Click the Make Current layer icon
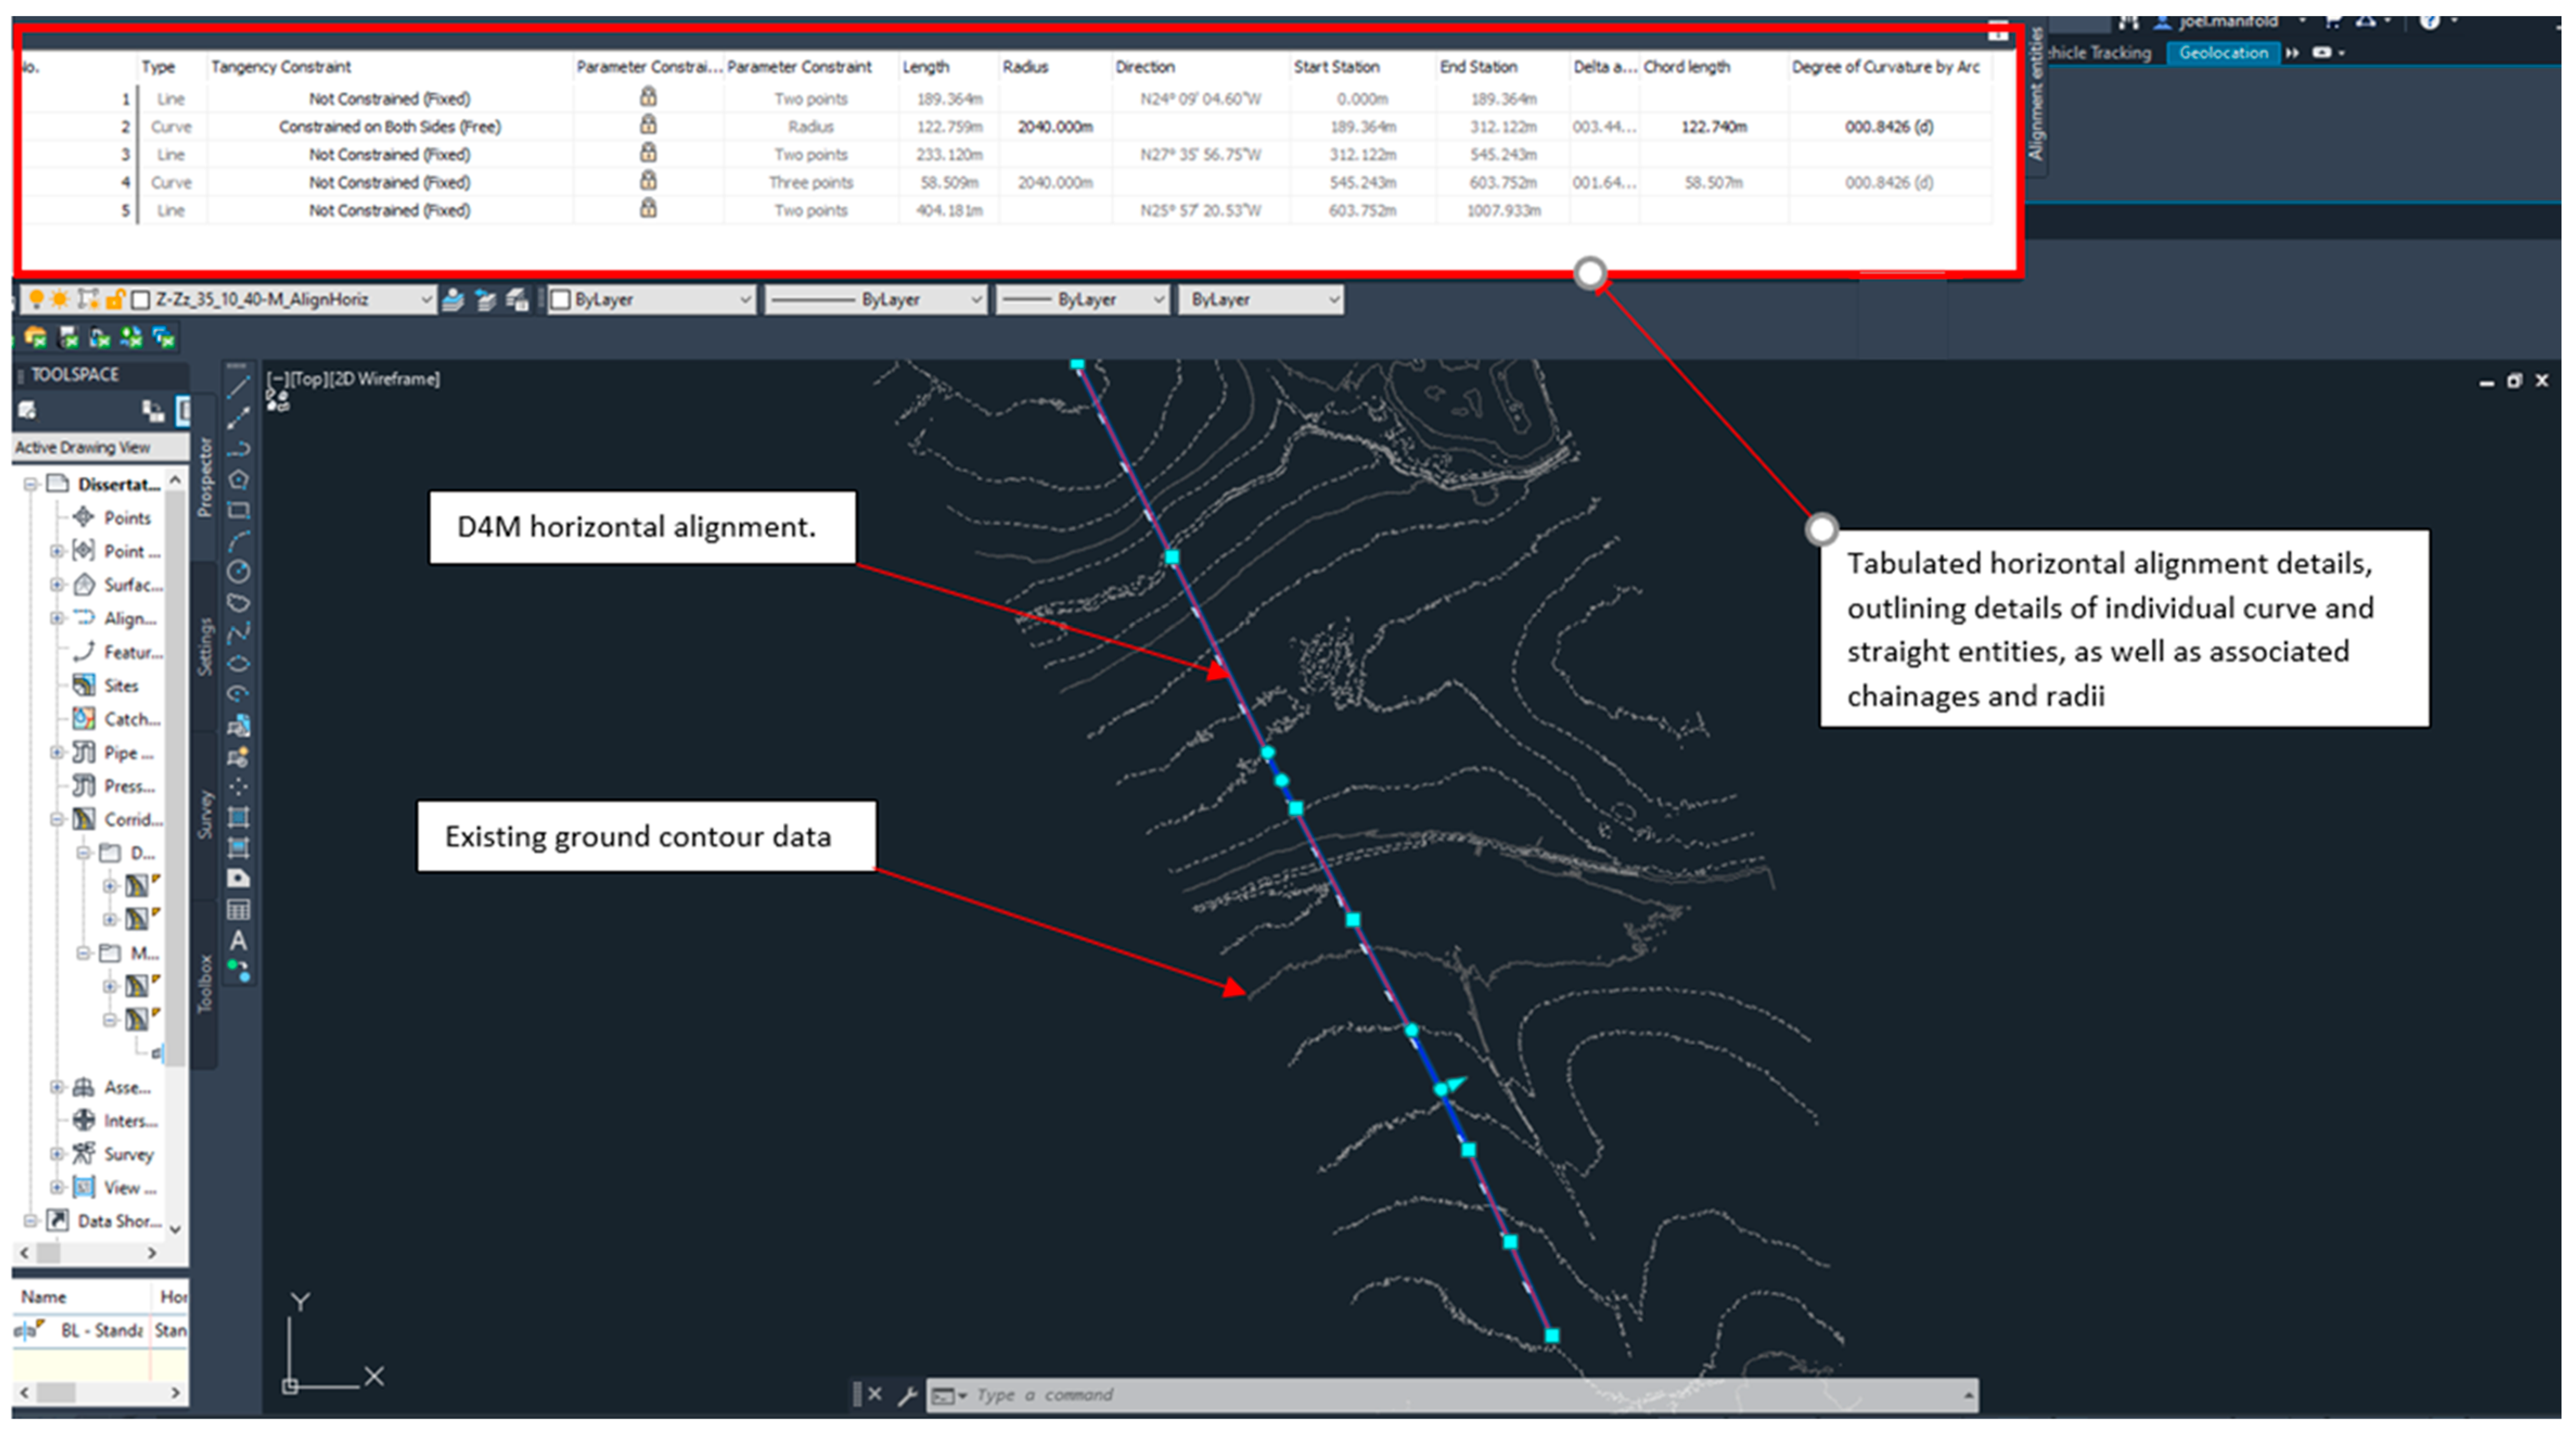Viewport: 2576px width, 1431px height. click(453, 299)
